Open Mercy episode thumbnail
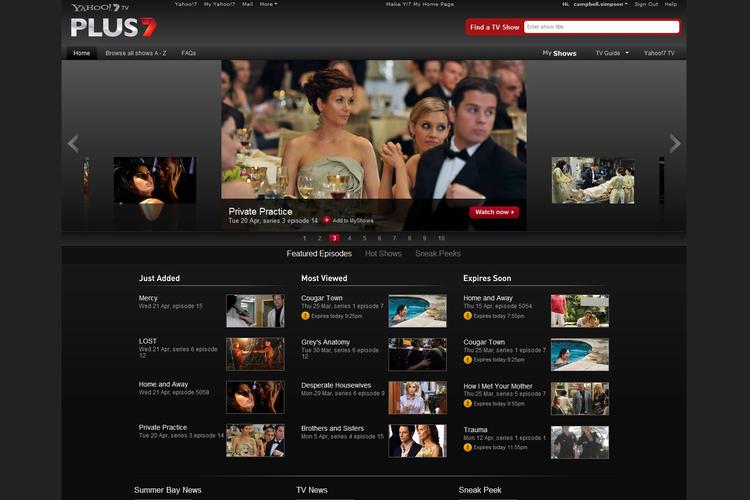750x500 pixels. [255, 311]
